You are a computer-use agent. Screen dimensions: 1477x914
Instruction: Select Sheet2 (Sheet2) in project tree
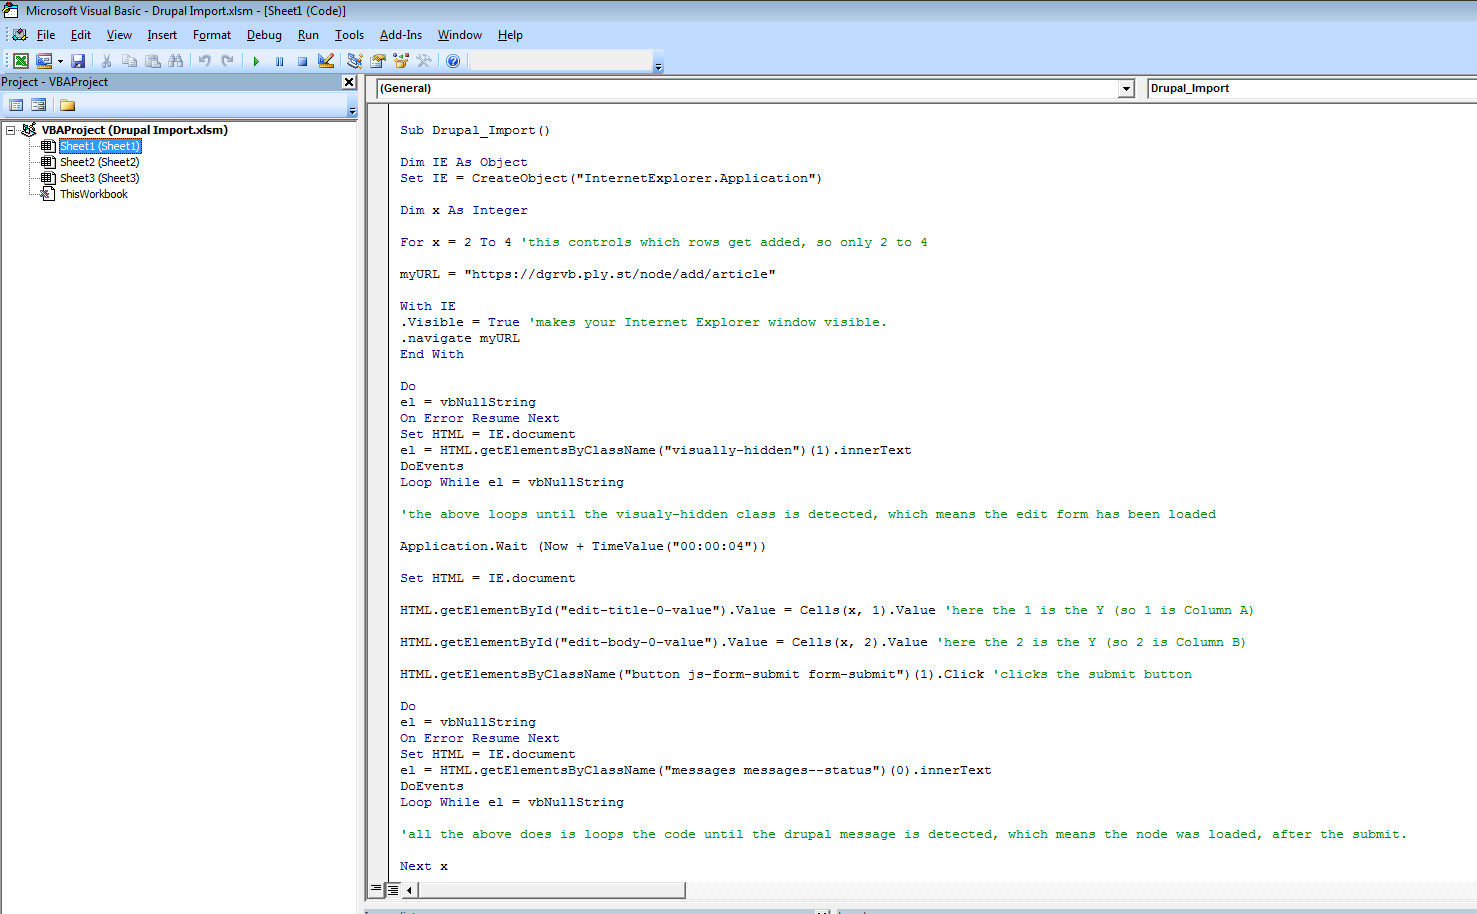coord(99,162)
